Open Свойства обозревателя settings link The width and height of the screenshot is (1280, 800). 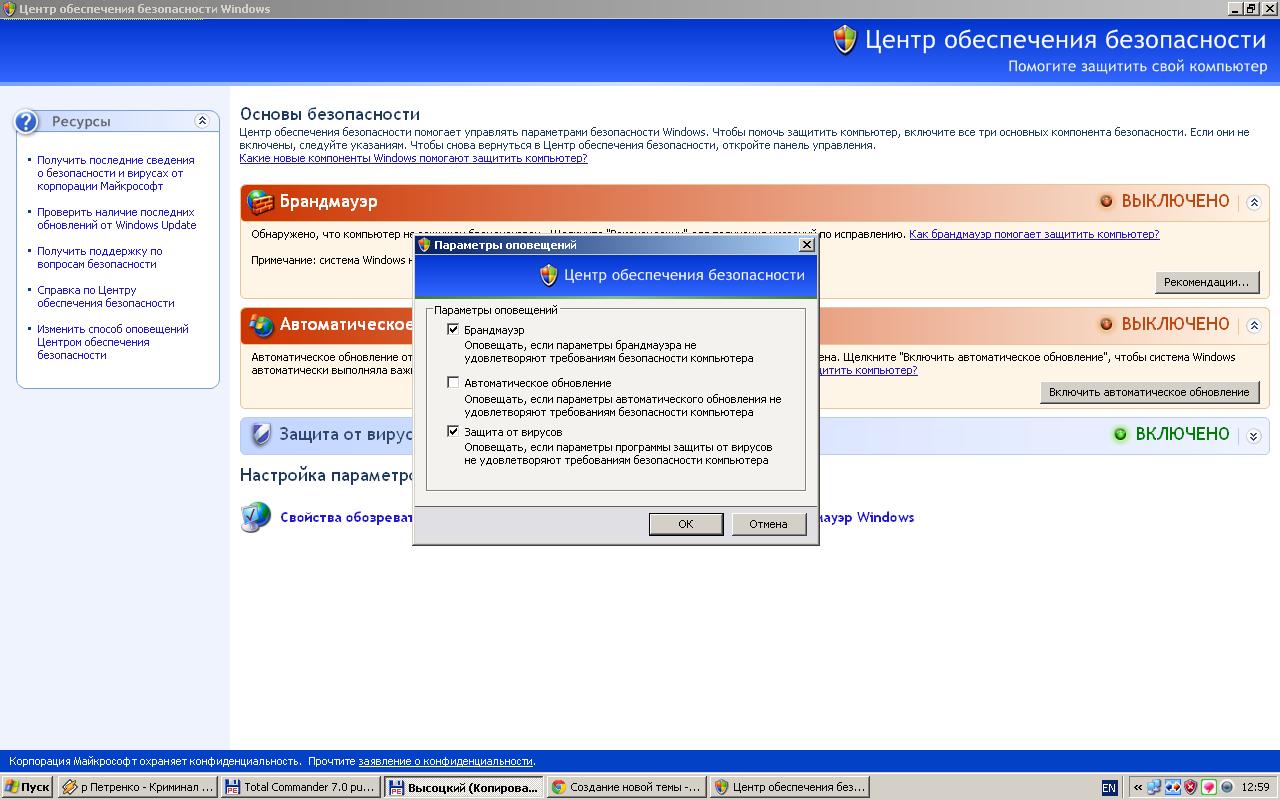click(x=346, y=517)
